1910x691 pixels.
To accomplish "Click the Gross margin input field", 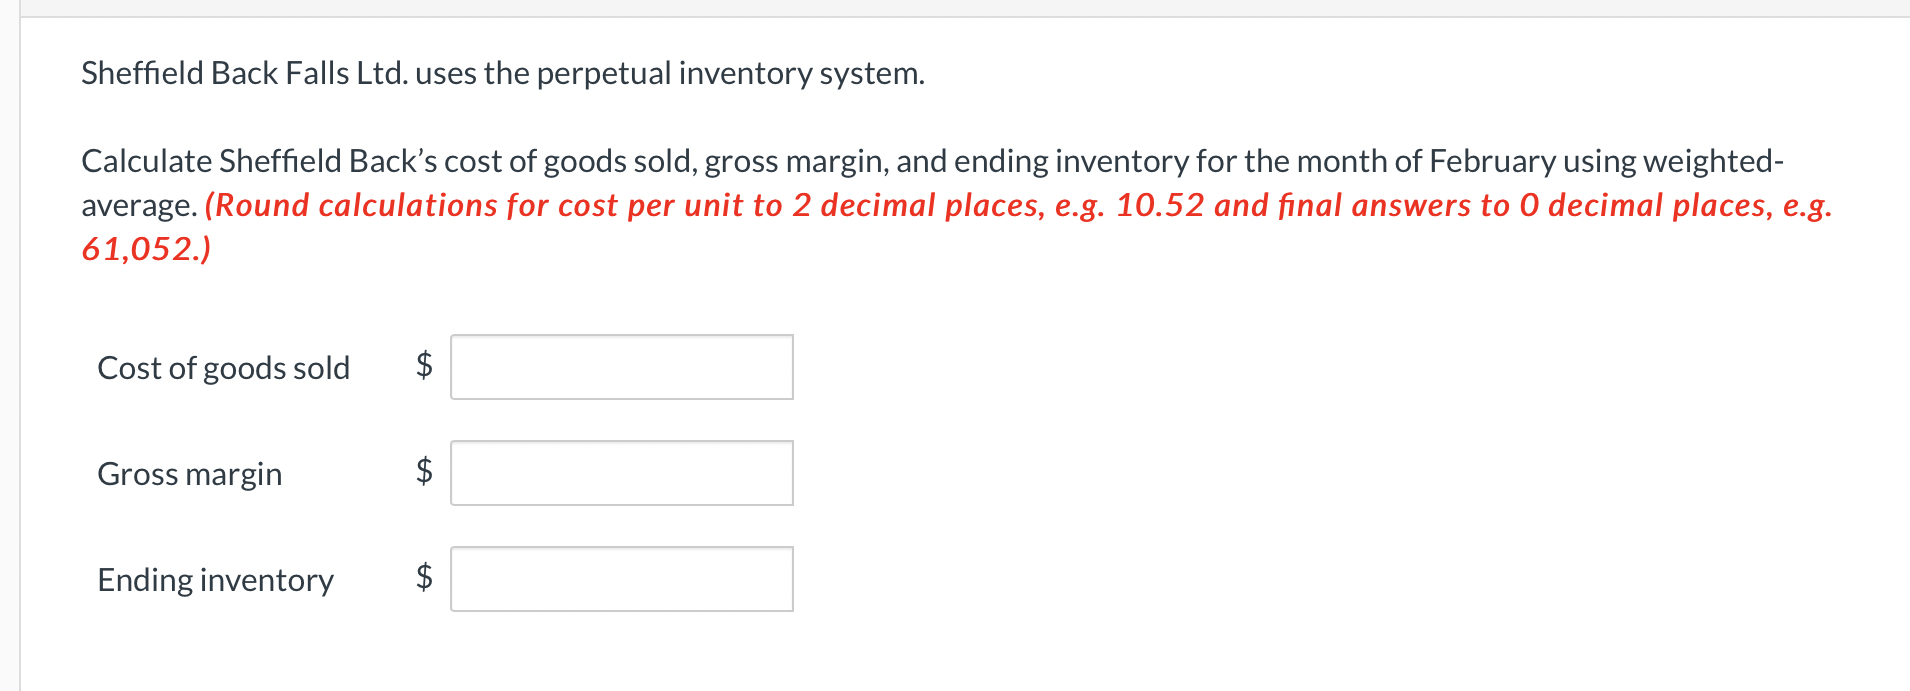I will click(620, 473).
